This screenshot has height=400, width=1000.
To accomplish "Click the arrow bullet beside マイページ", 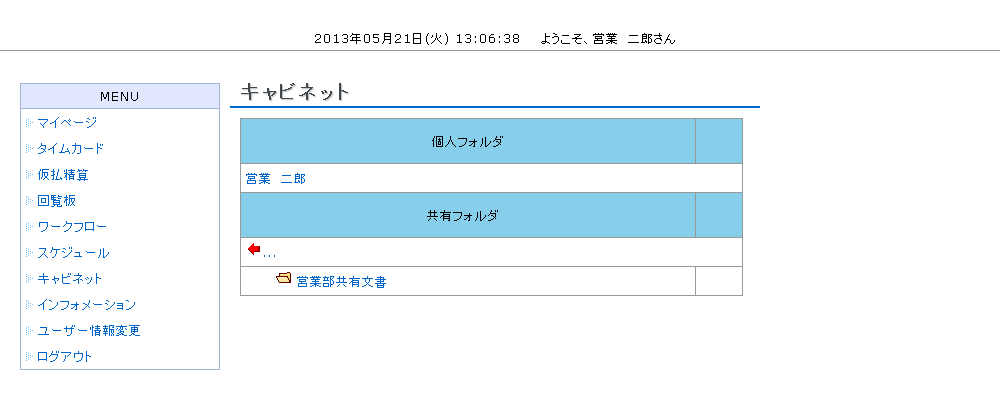I will click(x=29, y=122).
